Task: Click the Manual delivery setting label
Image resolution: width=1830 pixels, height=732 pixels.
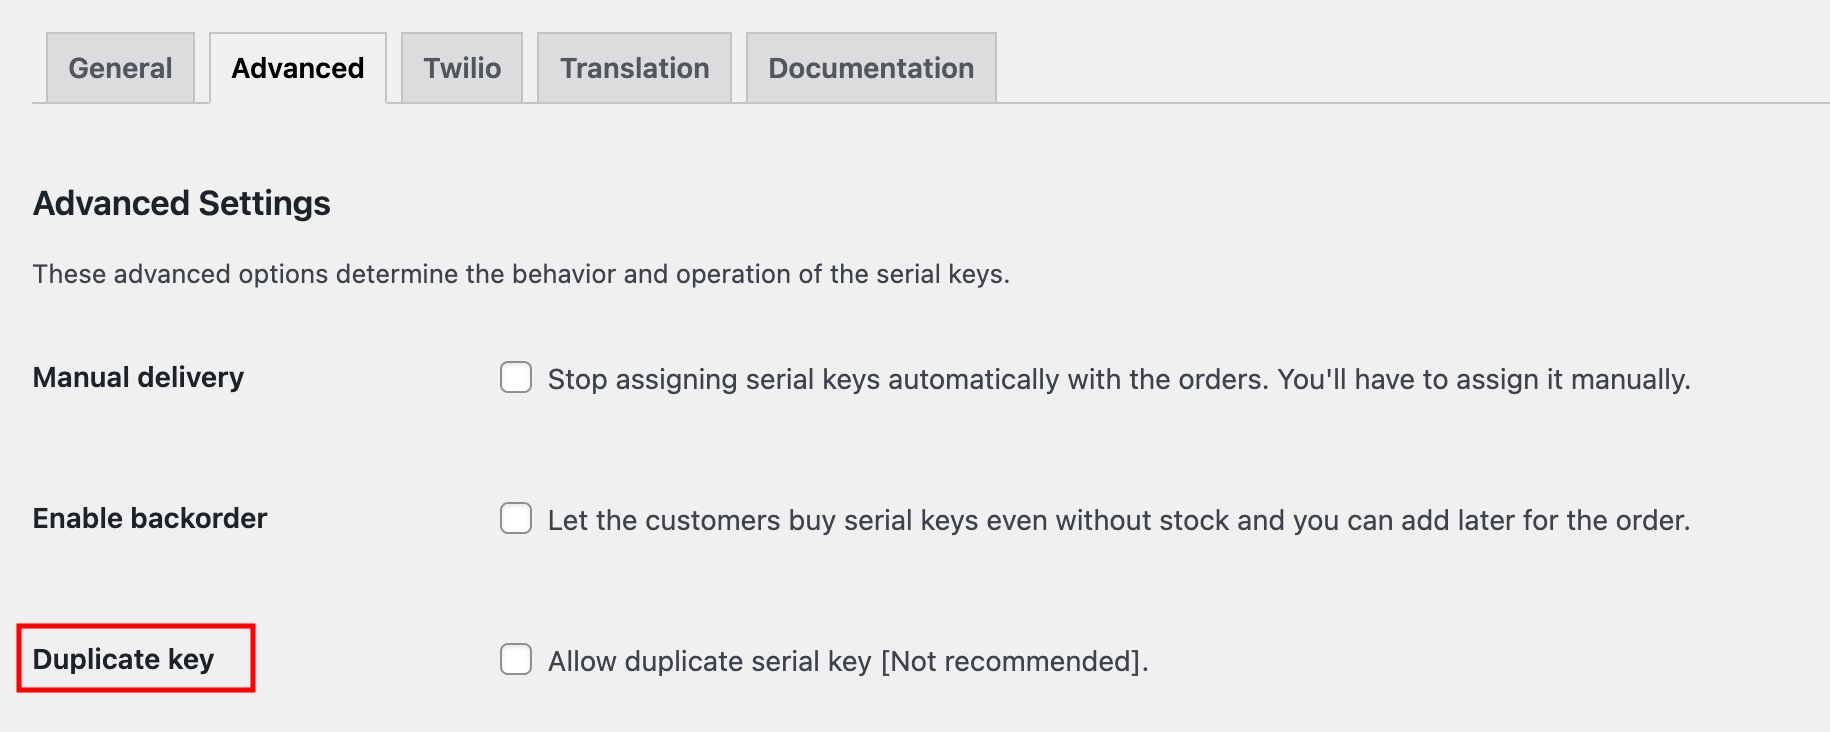Action: [x=137, y=378]
